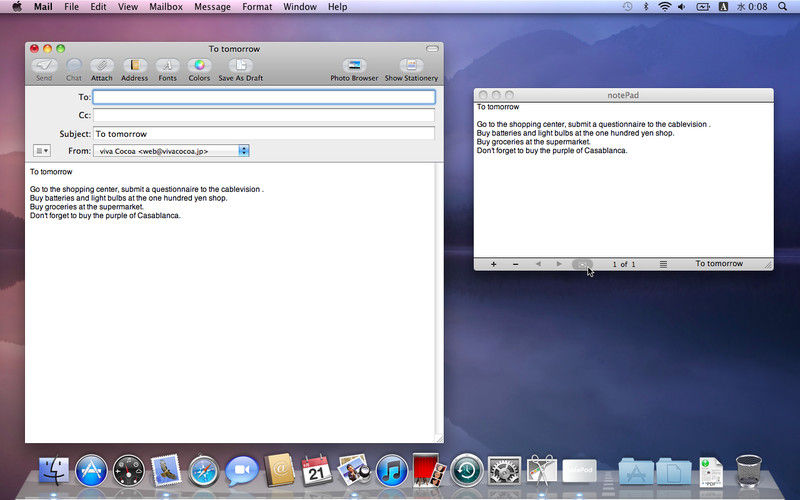Click Save As Draft icon
This screenshot has height=500, width=800.
(x=240, y=67)
